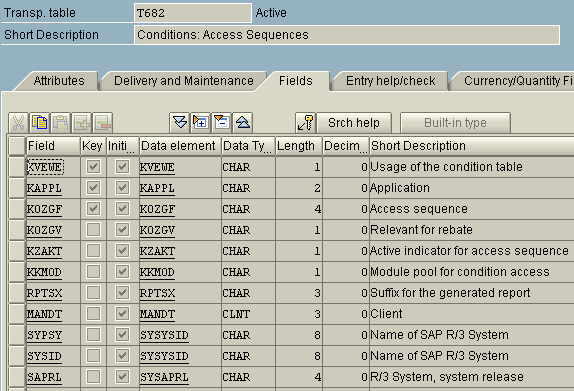Enable Key checkbox for SYSID row
This screenshot has width=574, height=391.
[93, 356]
